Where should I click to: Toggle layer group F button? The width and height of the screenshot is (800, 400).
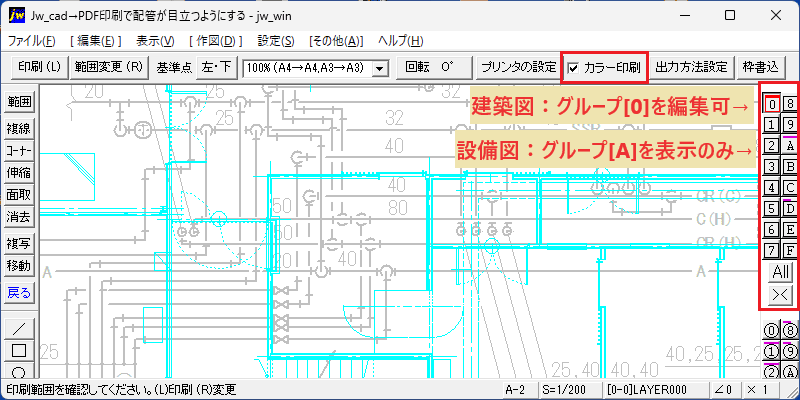[790, 251]
